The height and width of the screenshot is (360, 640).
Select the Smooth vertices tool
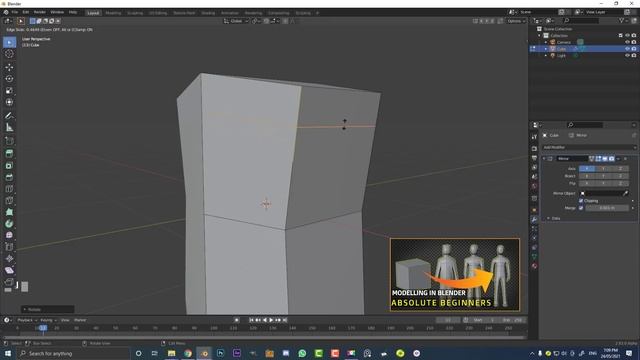(9, 235)
